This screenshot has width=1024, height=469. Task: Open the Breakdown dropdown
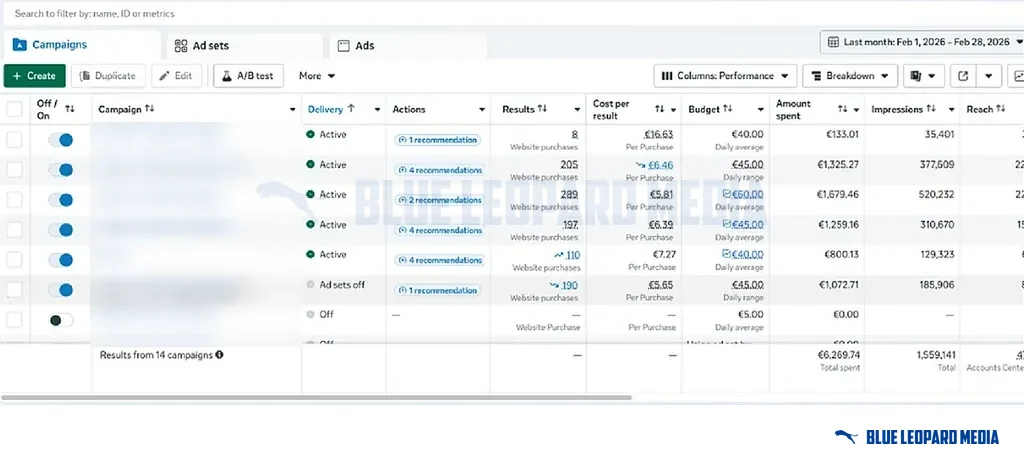pos(850,76)
